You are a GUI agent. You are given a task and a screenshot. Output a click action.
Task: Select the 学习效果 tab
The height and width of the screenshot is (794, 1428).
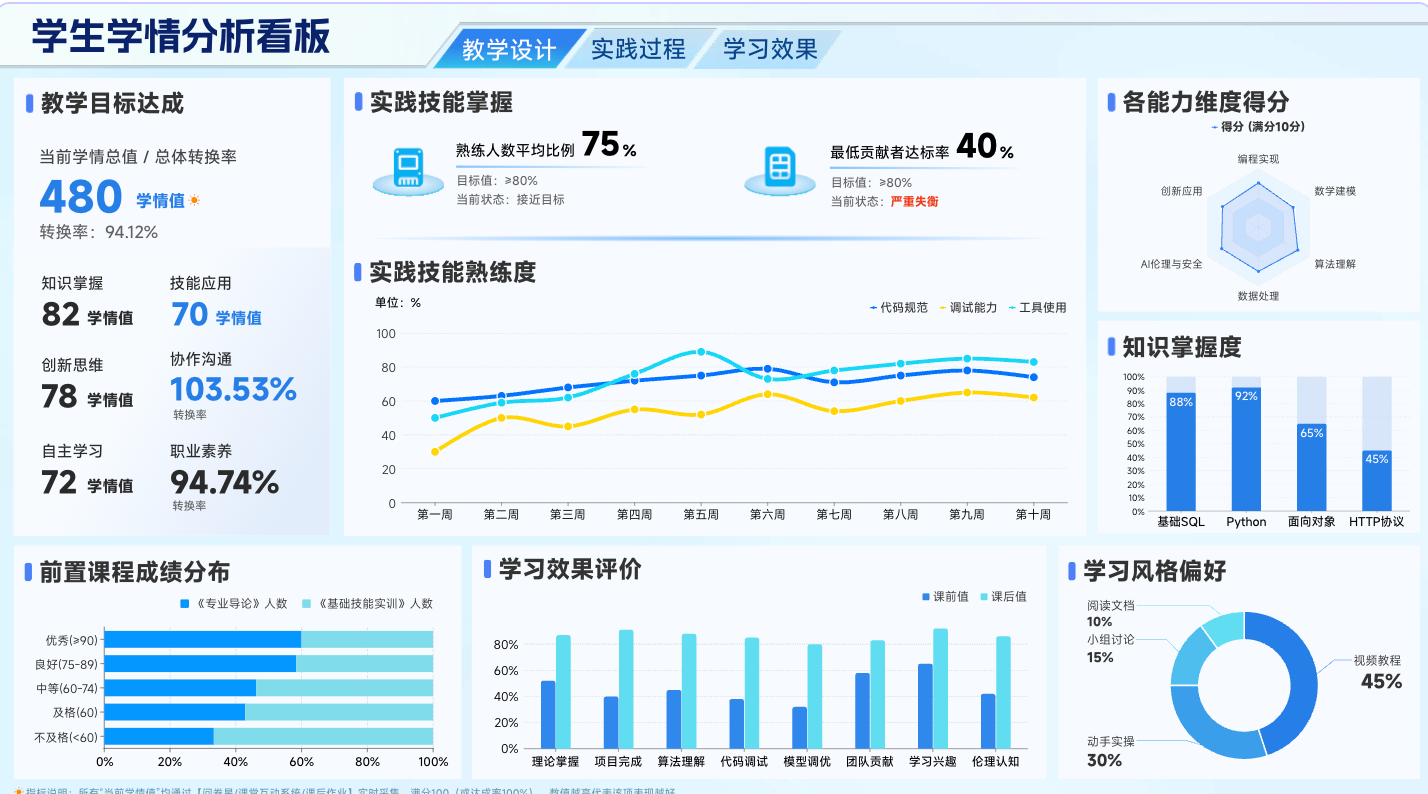(770, 49)
